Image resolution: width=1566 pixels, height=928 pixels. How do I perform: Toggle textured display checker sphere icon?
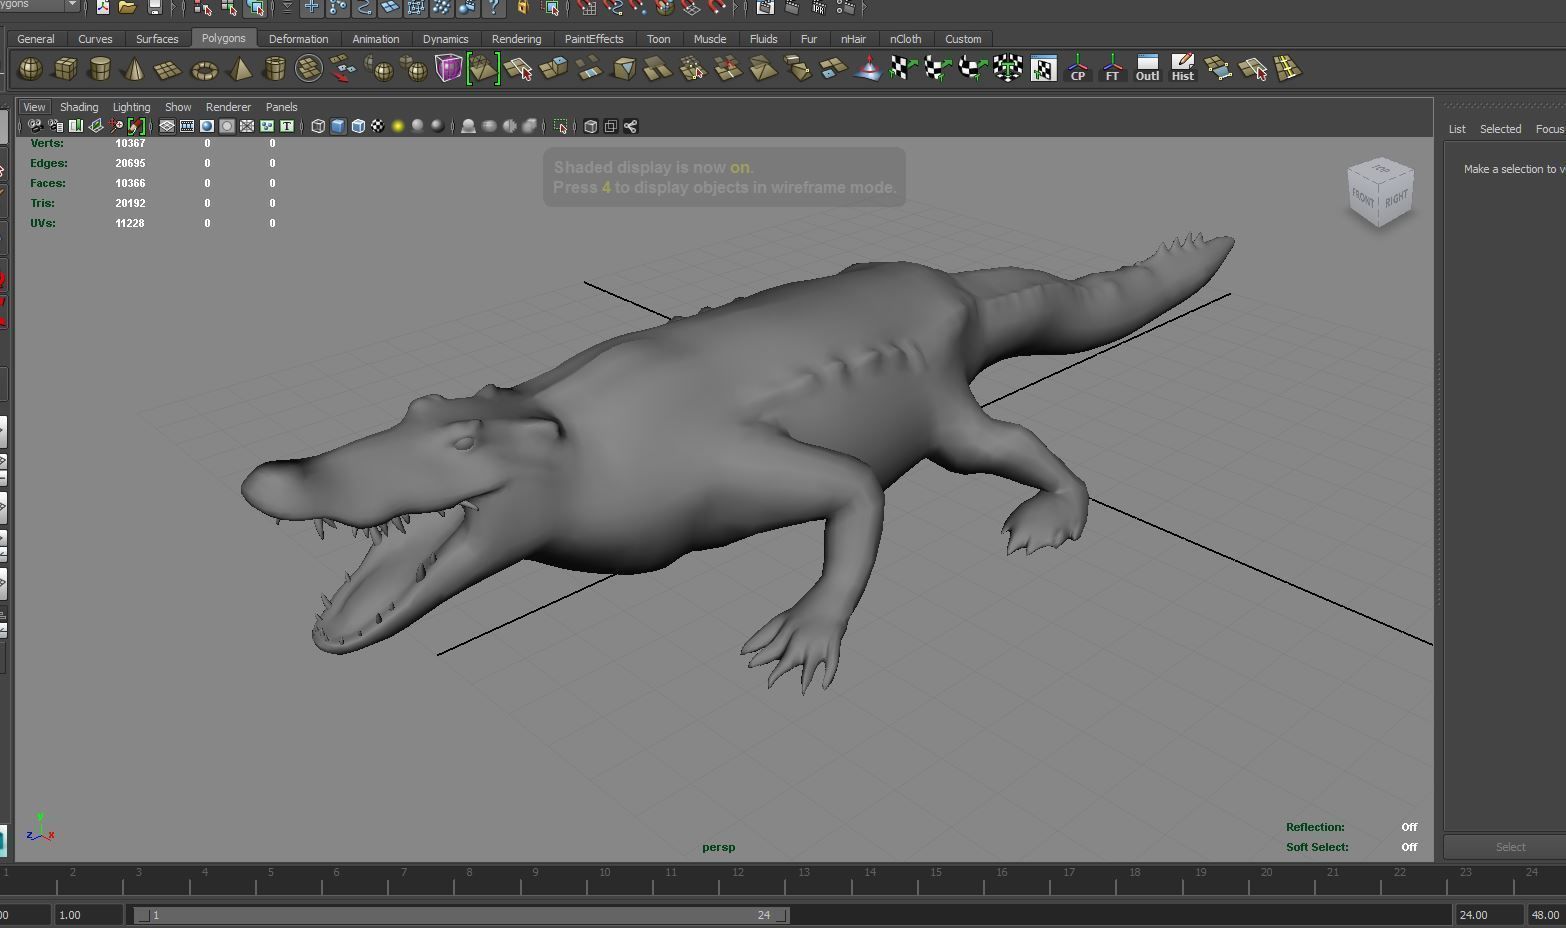(378, 126)
